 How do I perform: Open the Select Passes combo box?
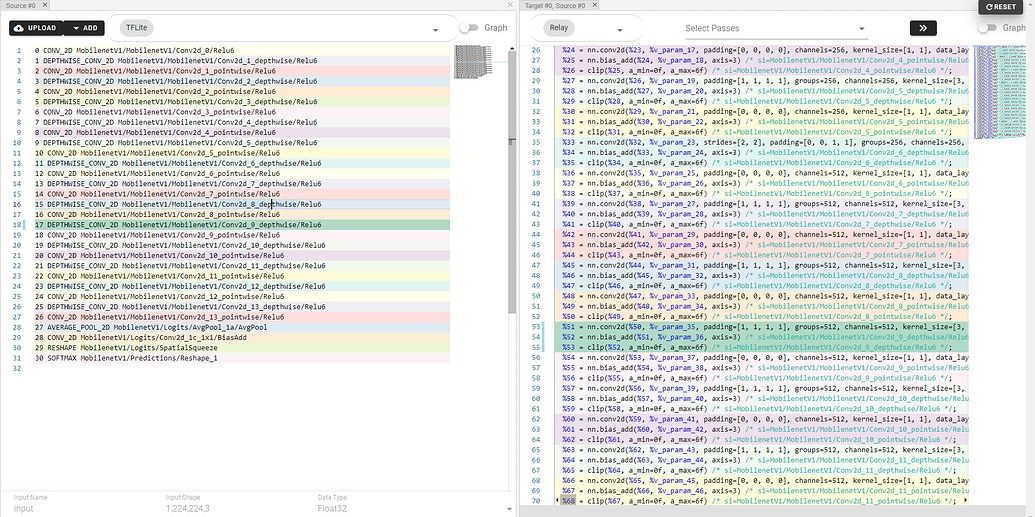[770, 28]
